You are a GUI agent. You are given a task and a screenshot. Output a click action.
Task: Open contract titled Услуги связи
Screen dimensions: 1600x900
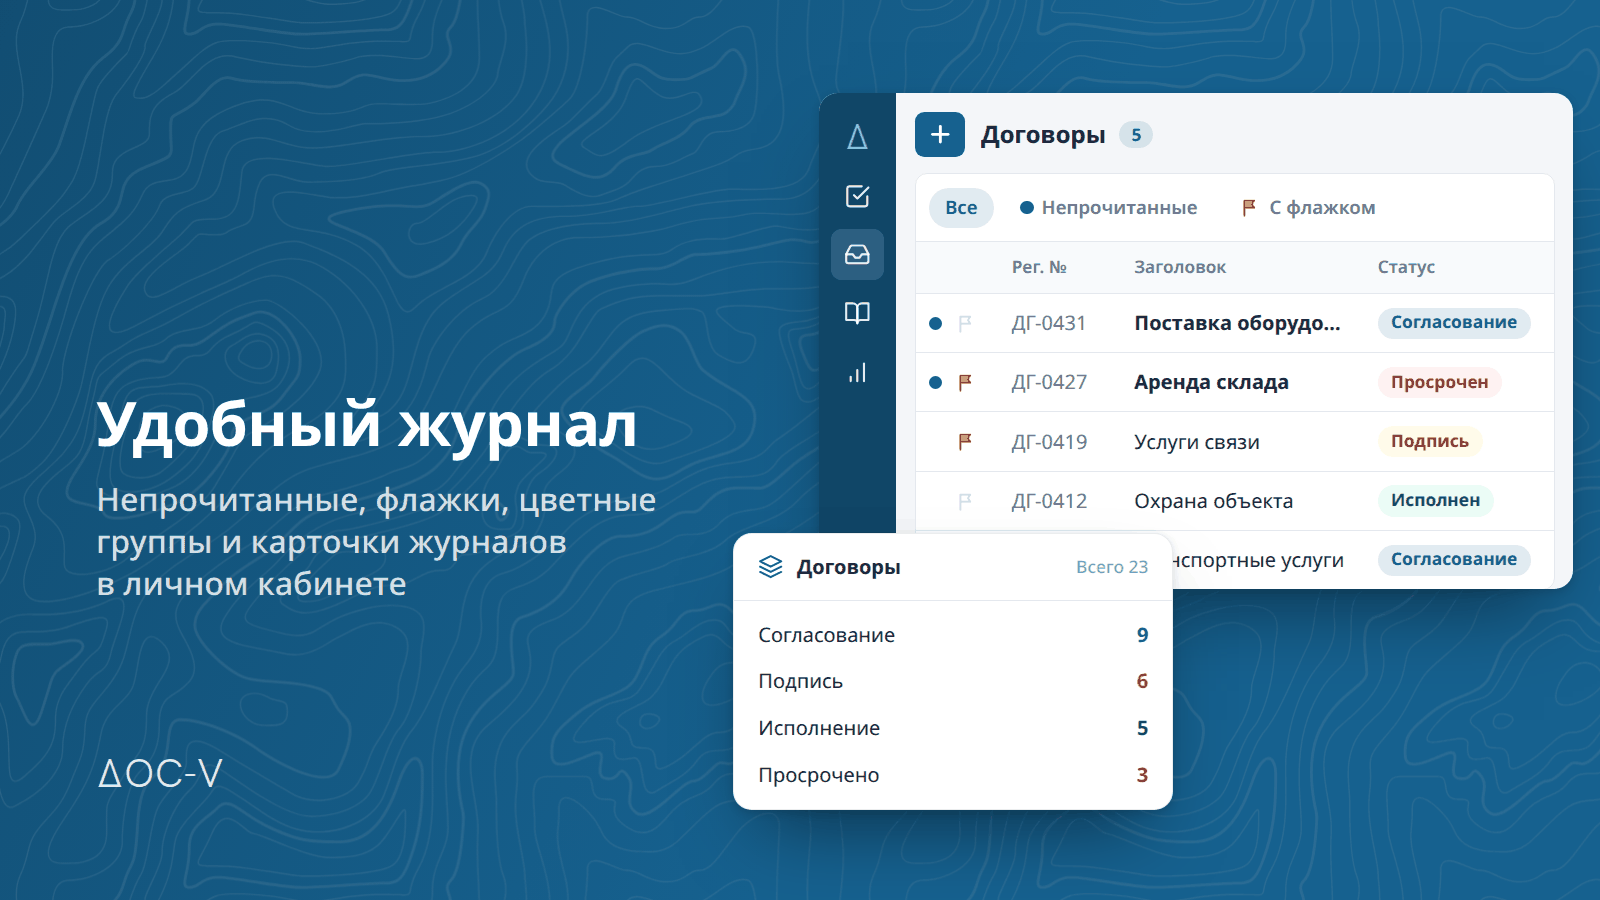(x=1197, y=442)
